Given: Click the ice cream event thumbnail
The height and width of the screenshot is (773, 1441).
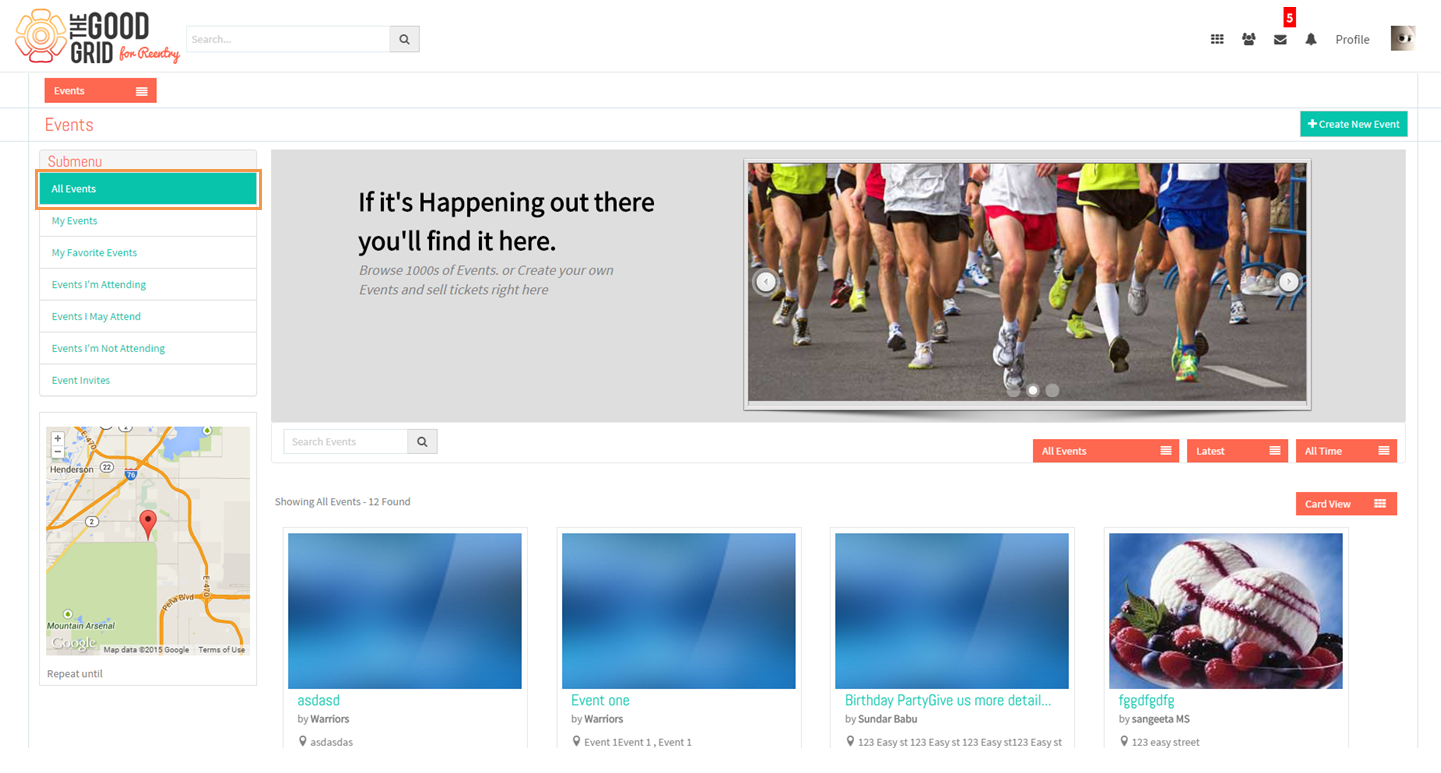Looking at the screenshot, I should point(1226,611).
